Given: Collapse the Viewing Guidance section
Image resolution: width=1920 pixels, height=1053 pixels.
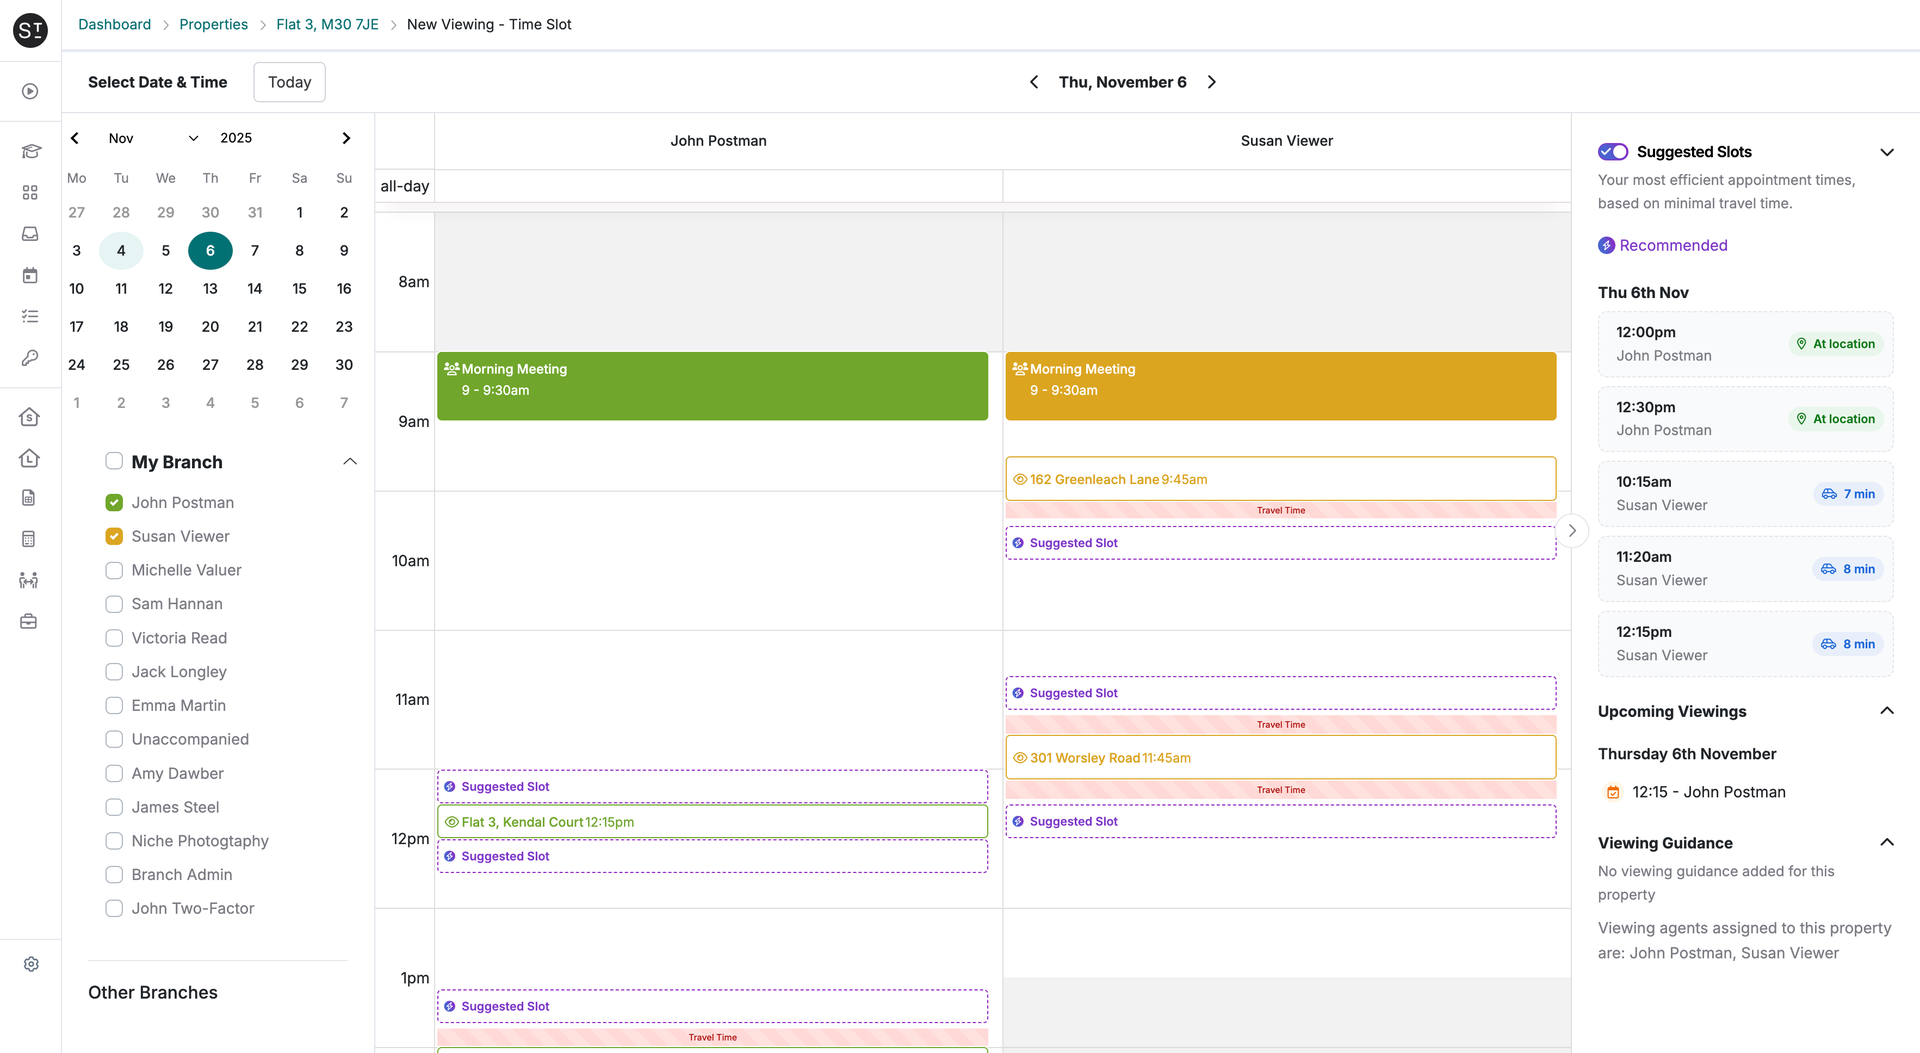Looking at the screenshot, I should (1886, 842).
